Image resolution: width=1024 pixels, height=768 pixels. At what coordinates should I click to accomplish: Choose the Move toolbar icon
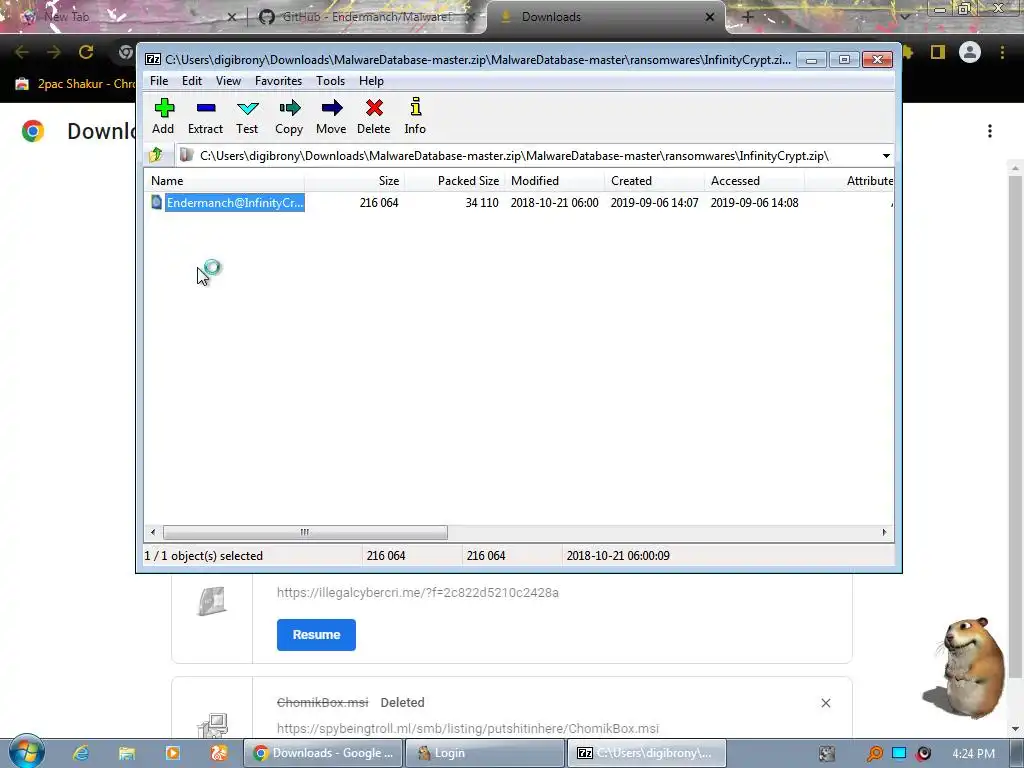pos(331,116)
